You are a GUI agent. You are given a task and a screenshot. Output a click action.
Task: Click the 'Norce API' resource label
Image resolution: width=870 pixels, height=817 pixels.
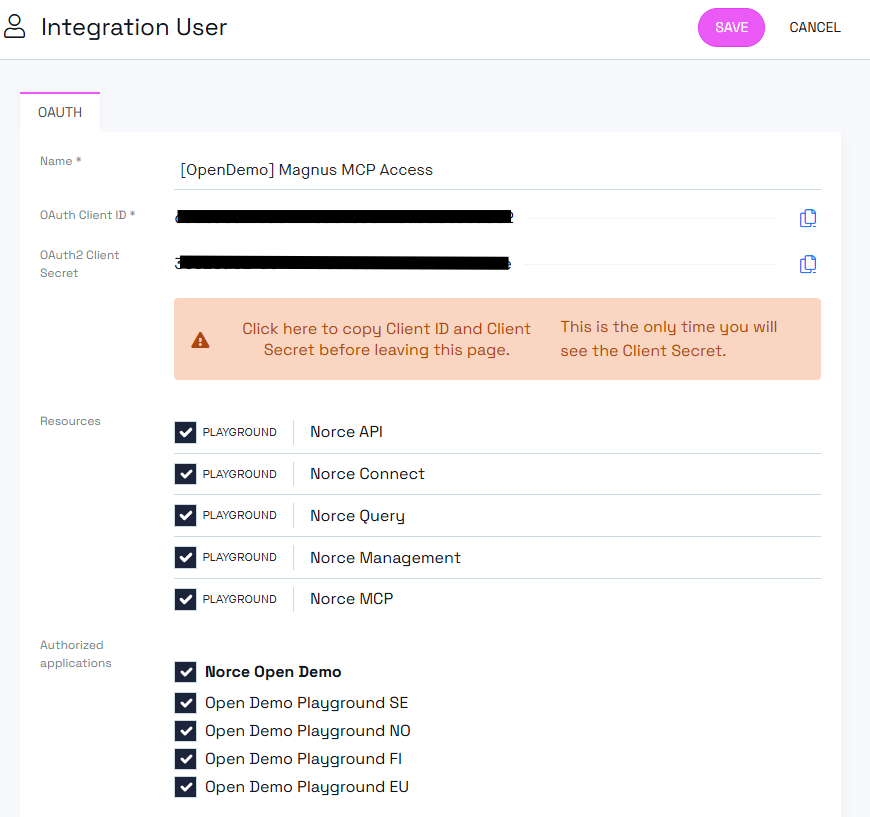pyautogui.click(x=346, y=432)
